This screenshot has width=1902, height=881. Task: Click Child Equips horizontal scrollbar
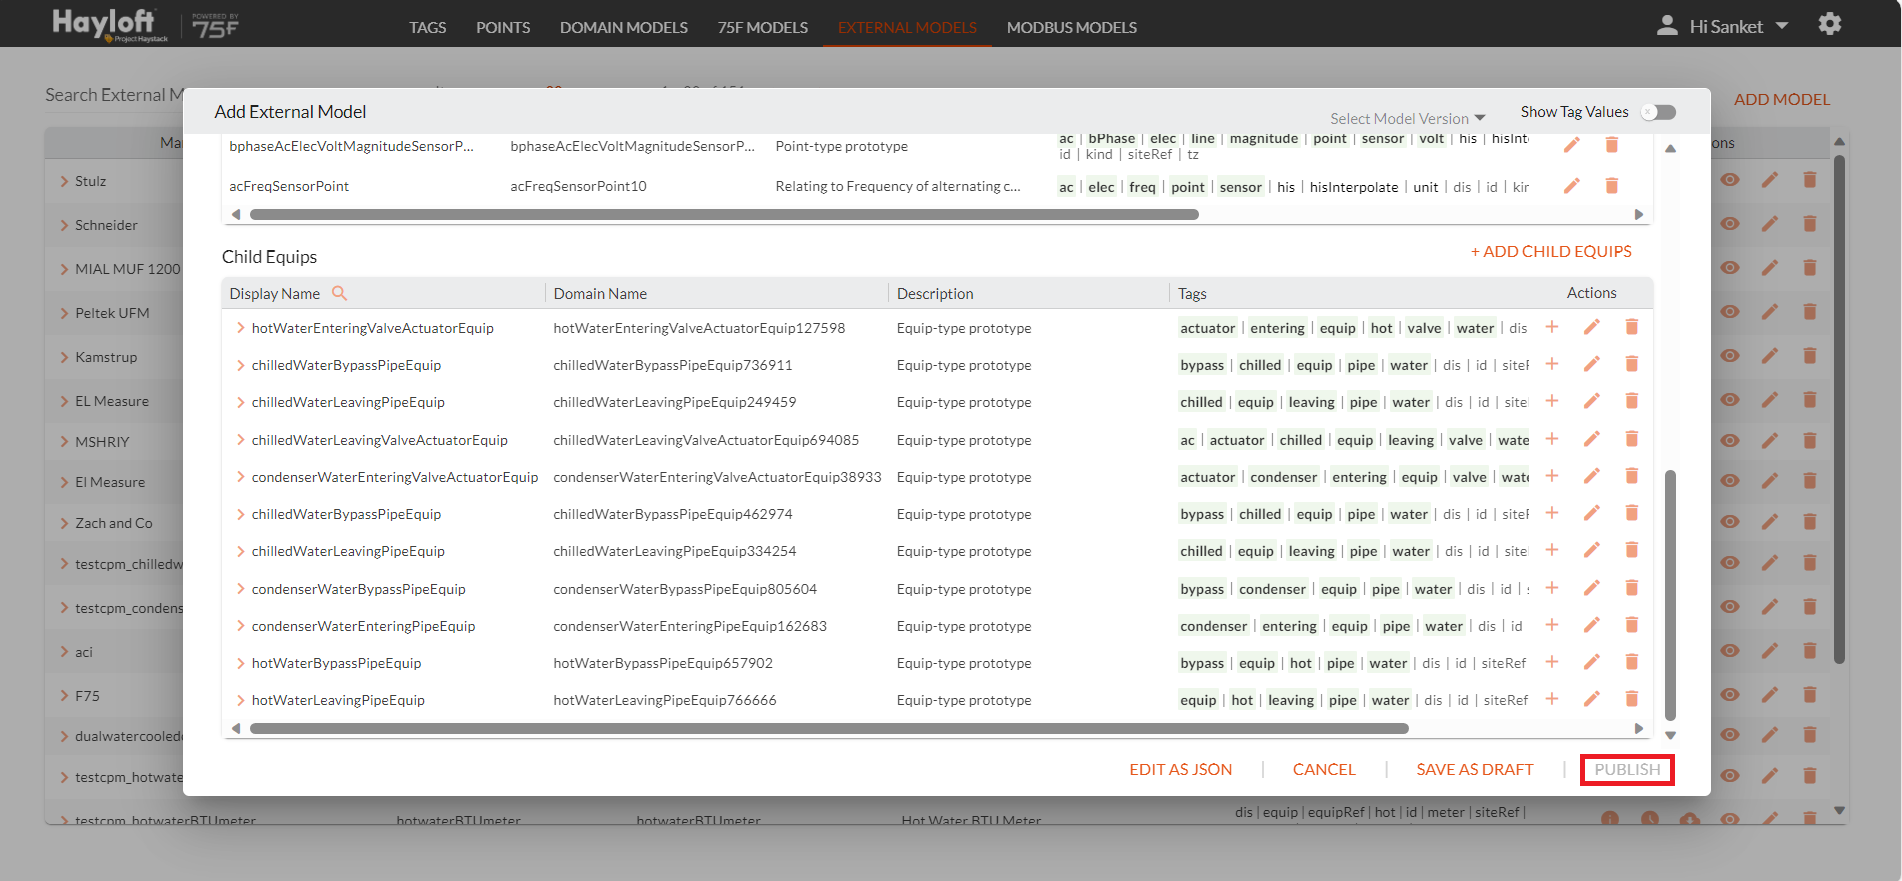829,728
